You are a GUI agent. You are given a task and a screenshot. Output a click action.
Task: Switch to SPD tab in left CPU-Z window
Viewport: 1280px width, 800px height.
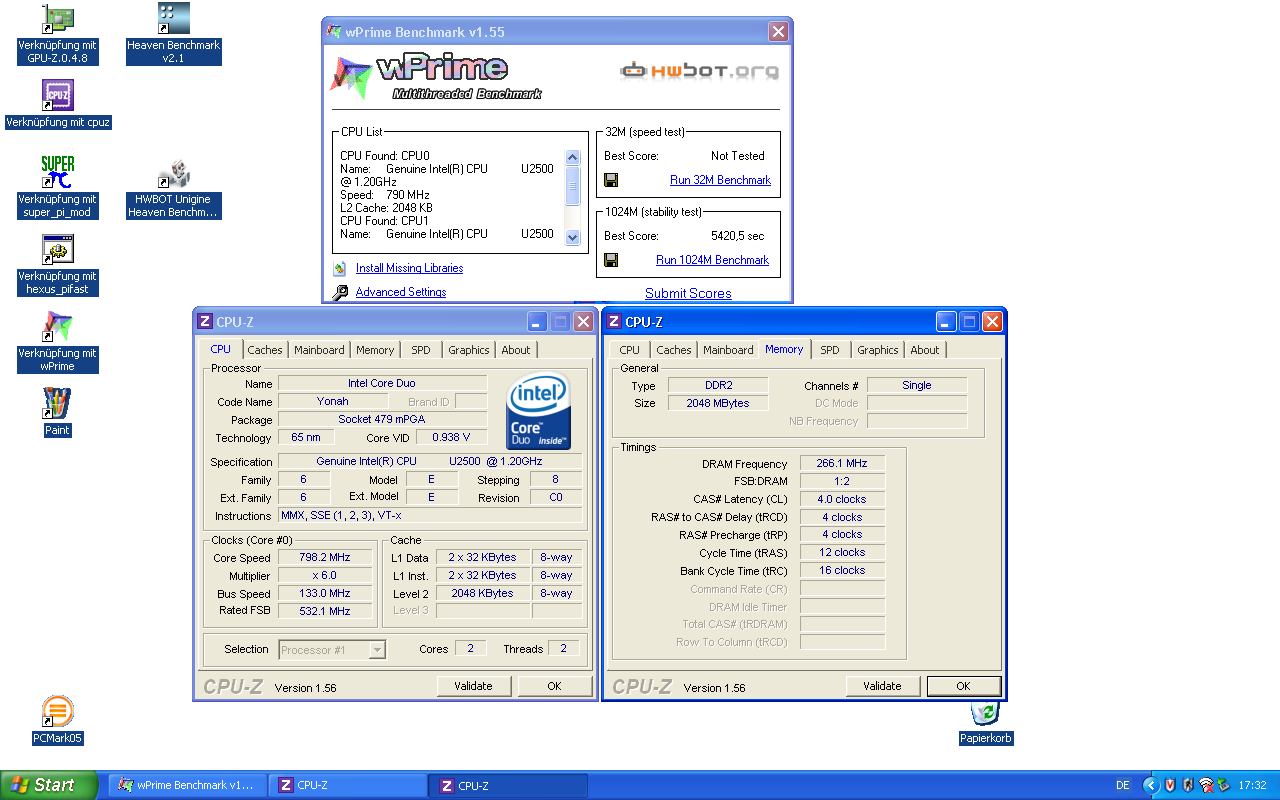tap(421, 350)
